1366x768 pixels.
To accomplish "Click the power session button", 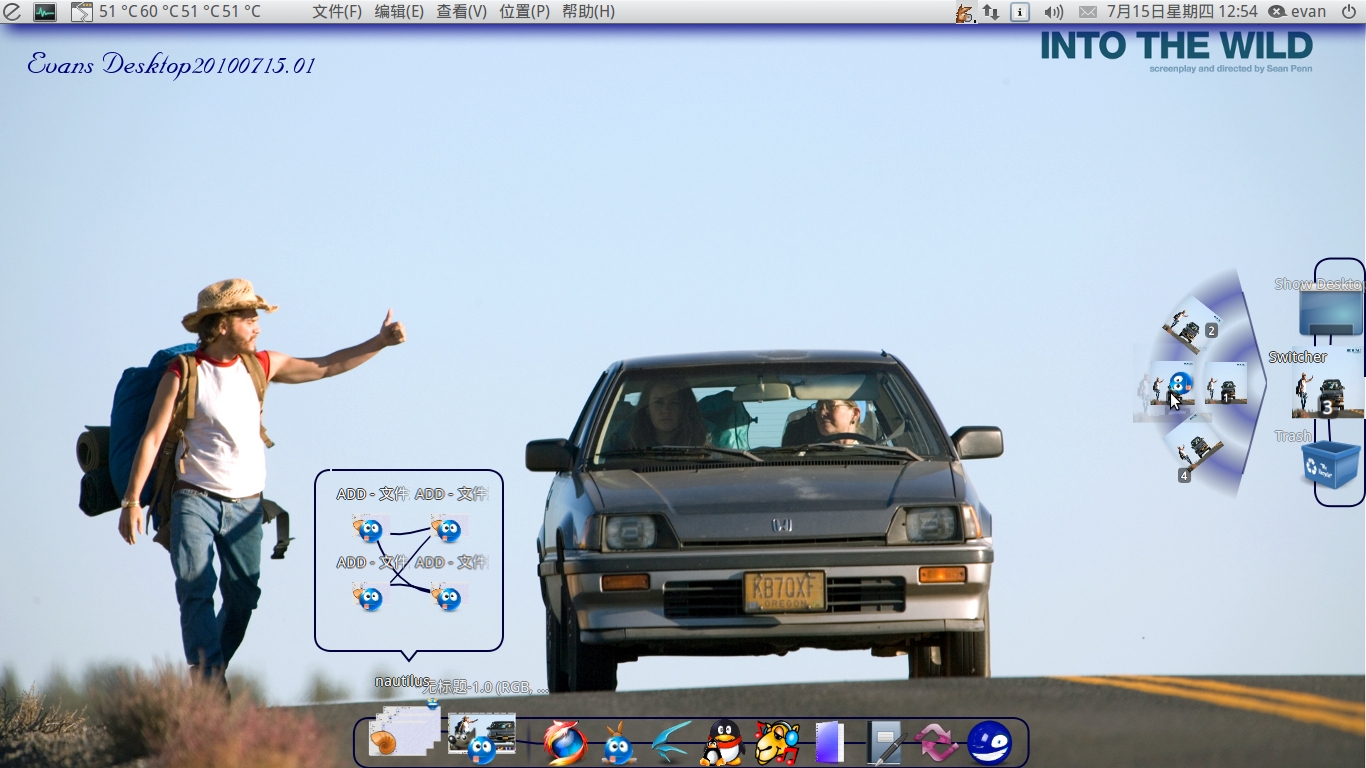I will pyautogui.click(x=1349, y=12).
